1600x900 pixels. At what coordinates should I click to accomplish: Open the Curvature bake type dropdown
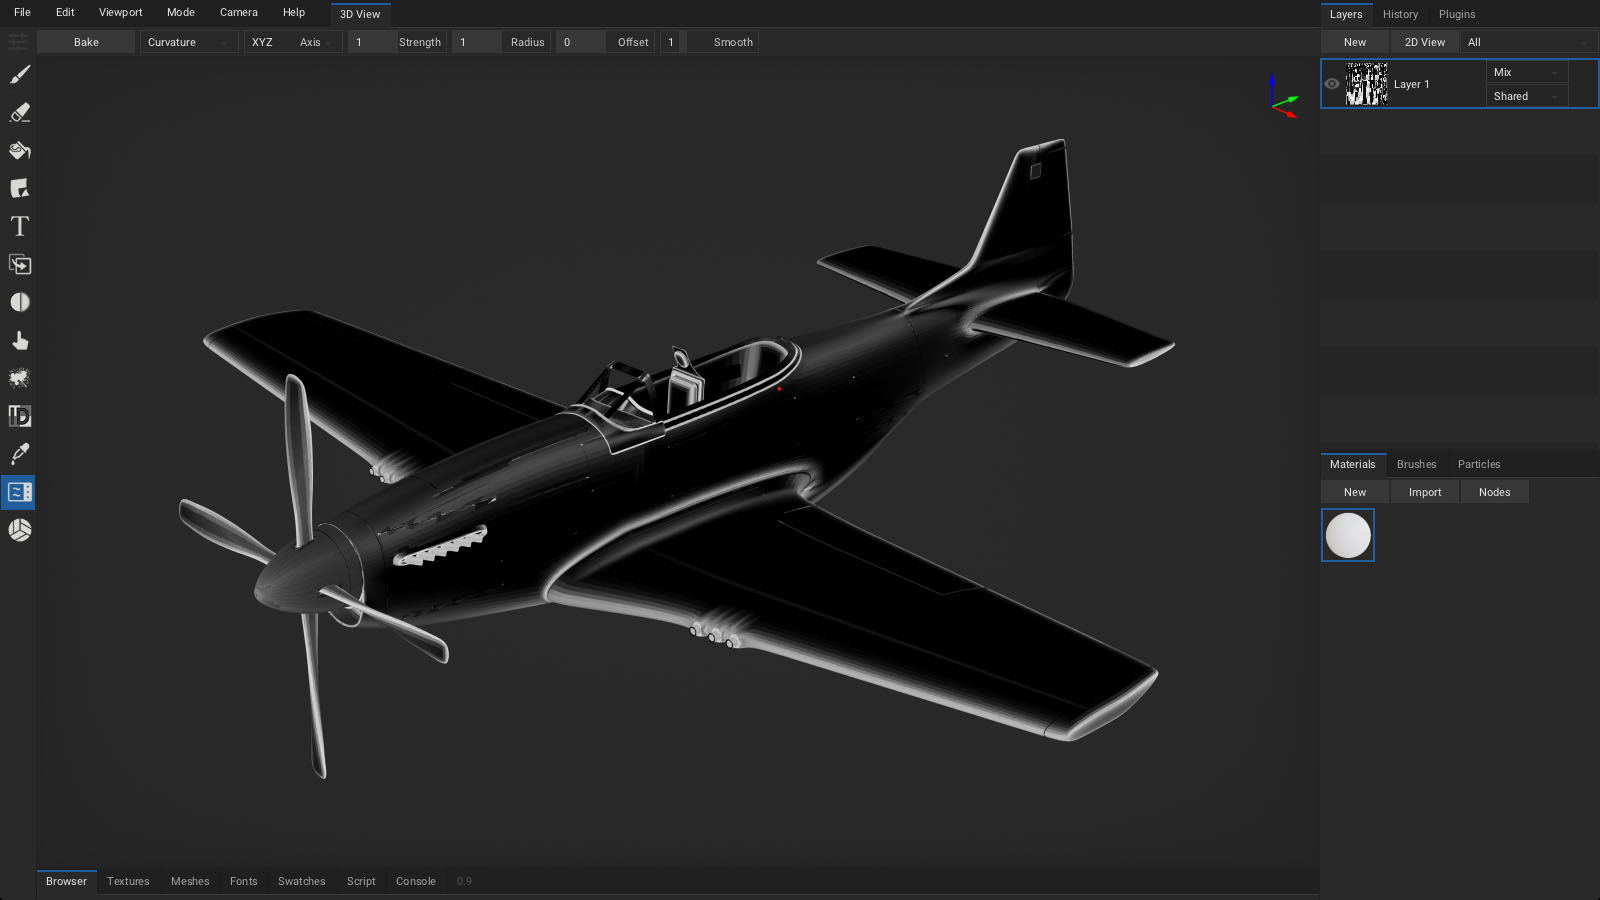[x=187, y=42]
